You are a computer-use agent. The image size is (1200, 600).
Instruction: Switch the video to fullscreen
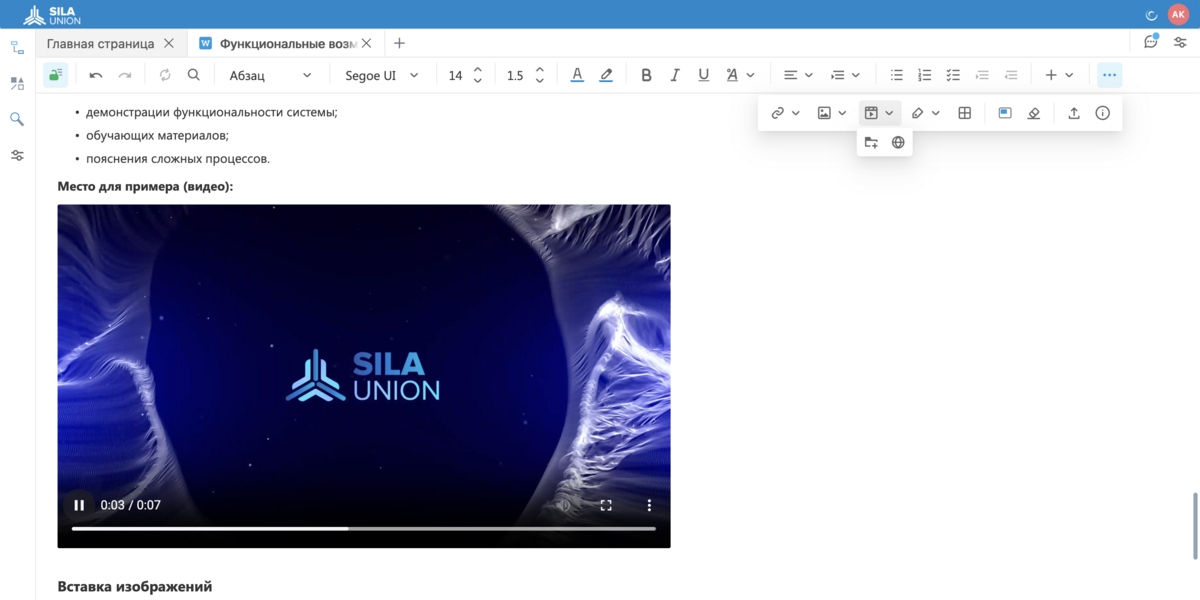[606, 505]
